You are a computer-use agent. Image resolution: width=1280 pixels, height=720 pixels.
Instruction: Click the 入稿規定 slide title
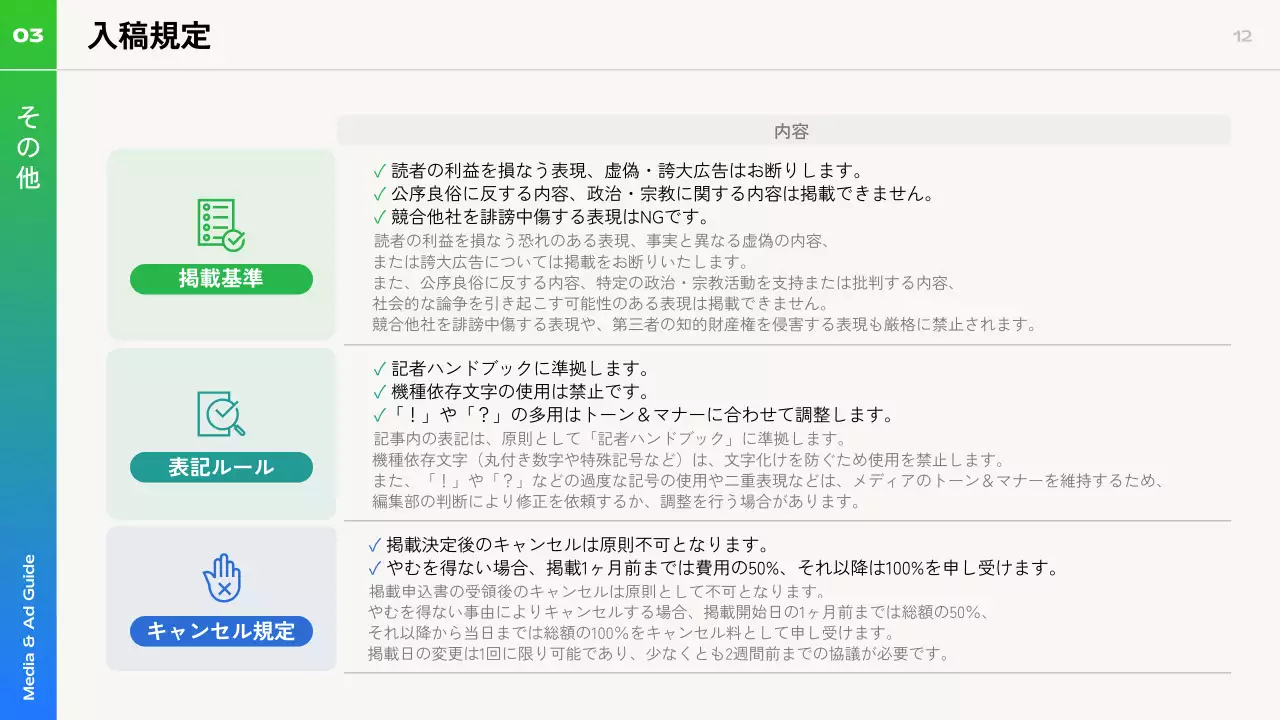(x=150, y=36)
